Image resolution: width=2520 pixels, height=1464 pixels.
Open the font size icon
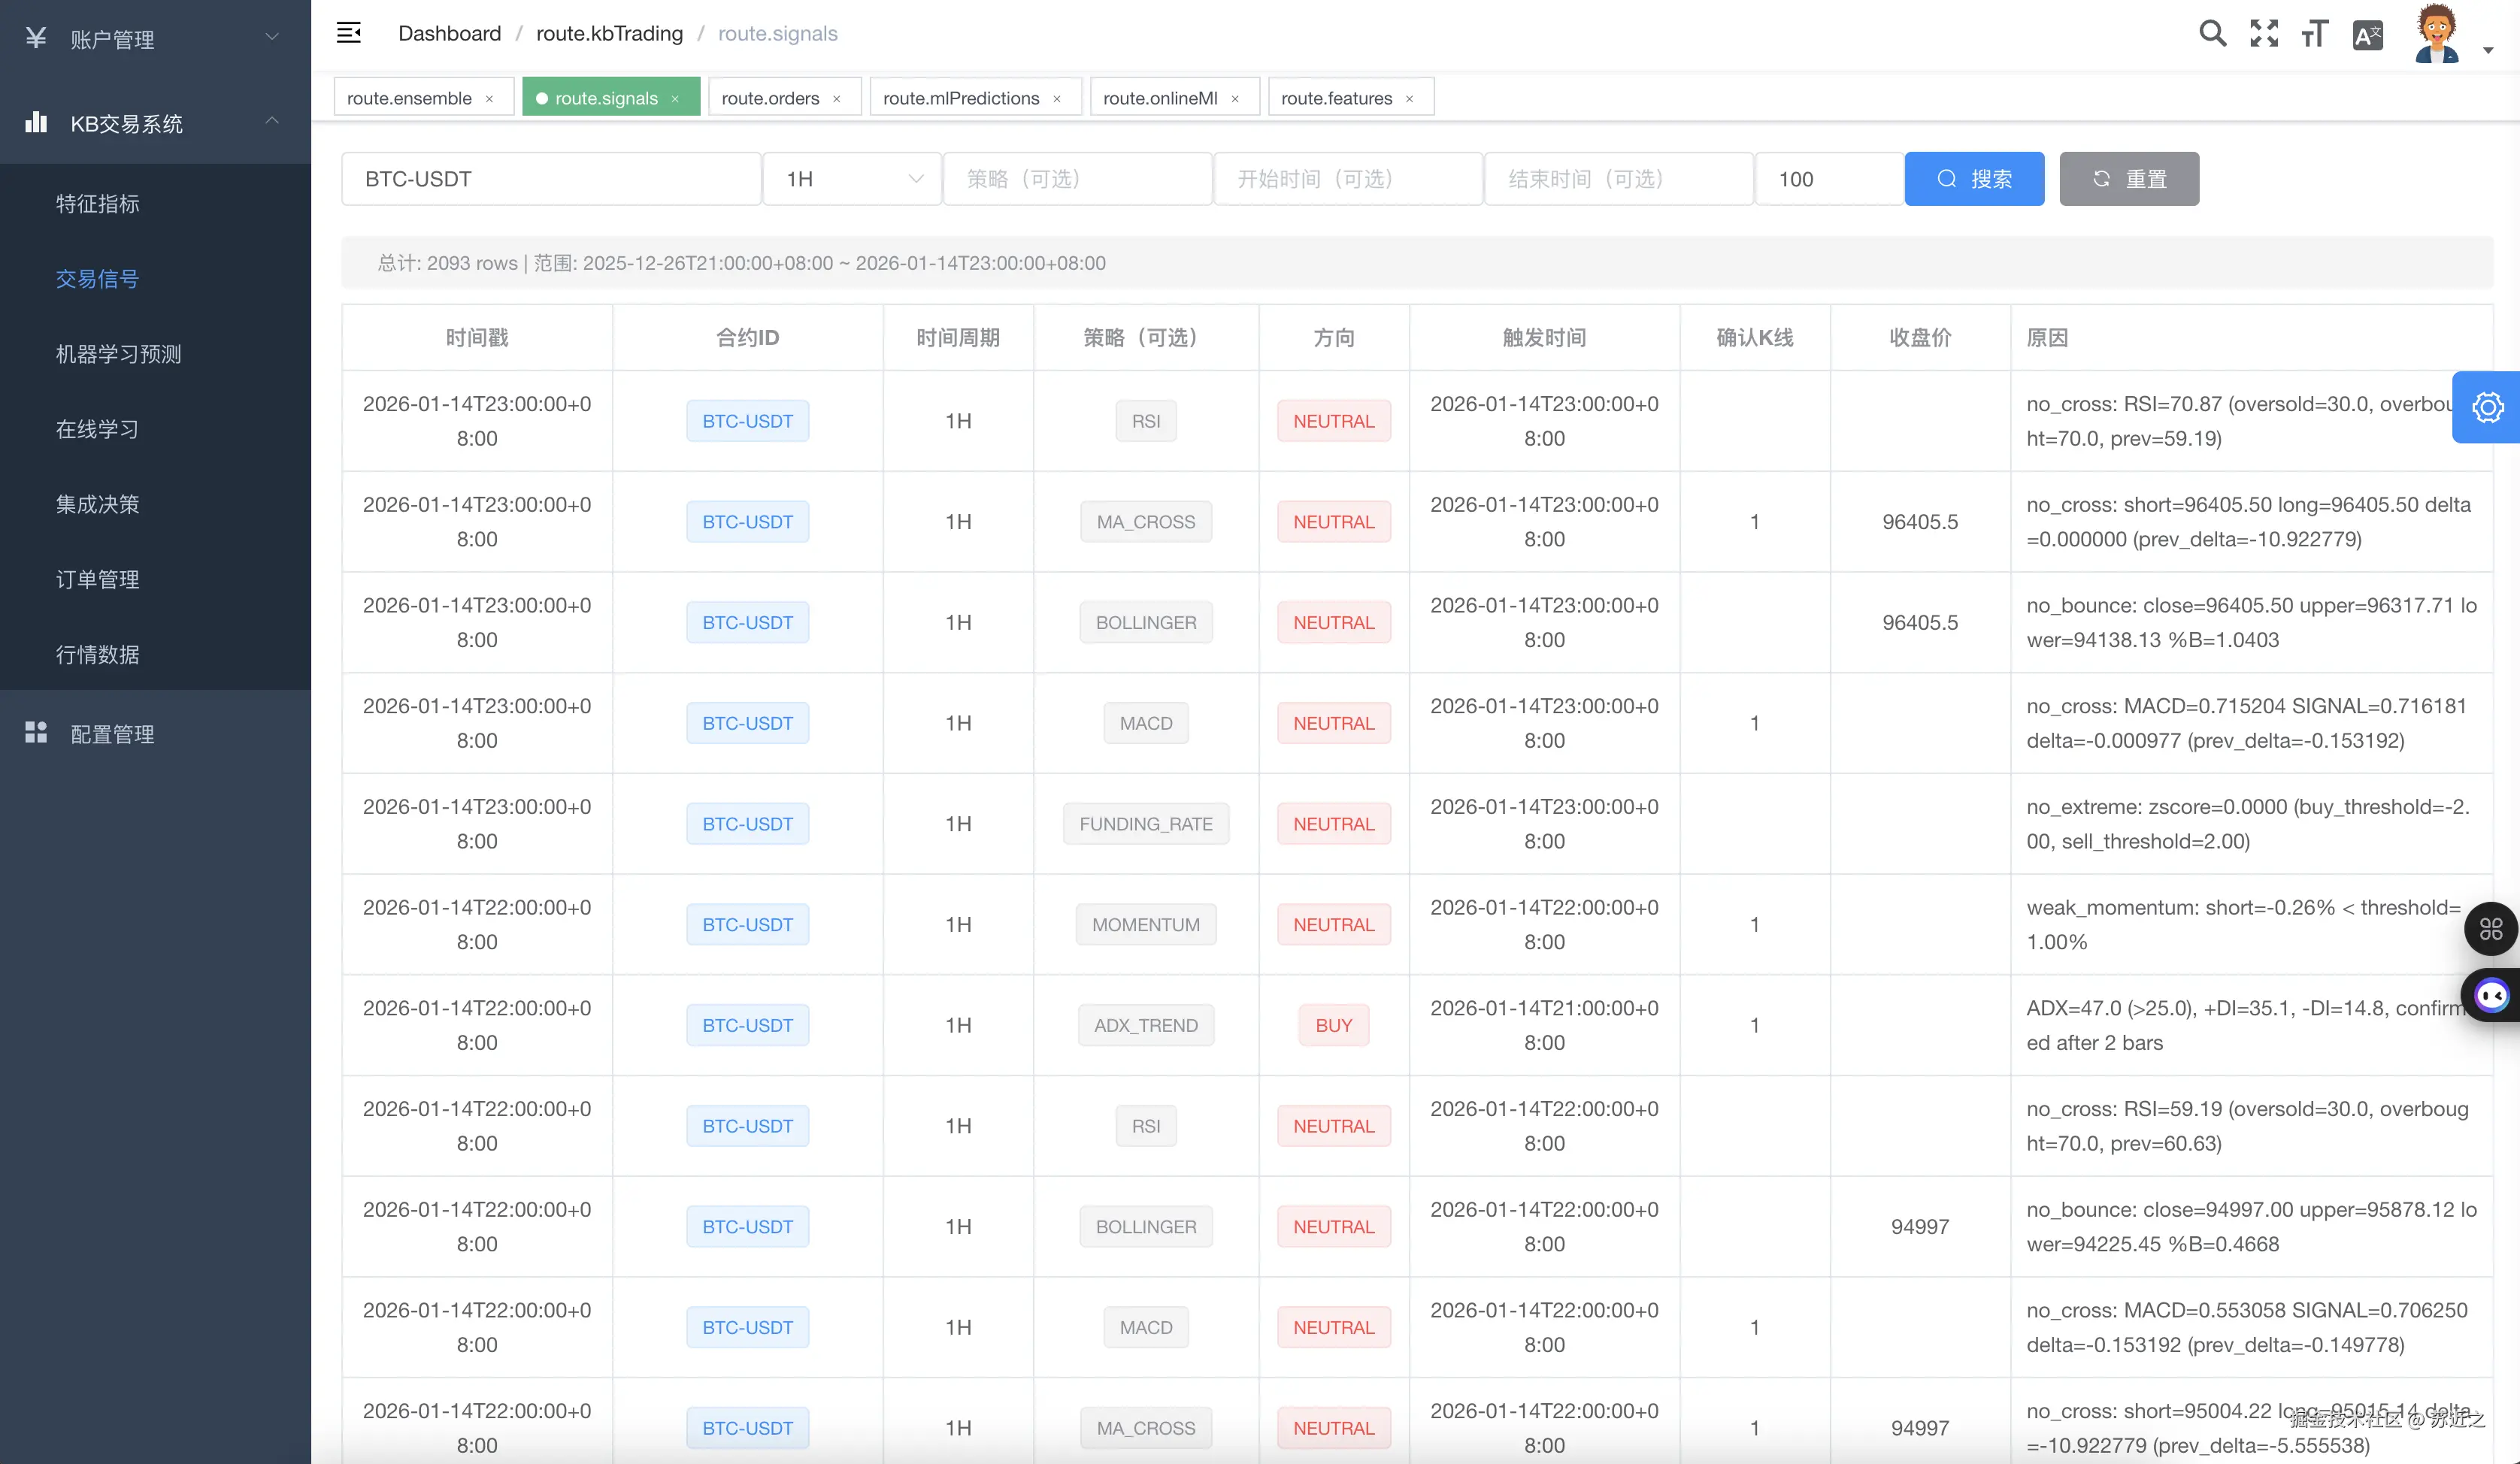click(2315, 34)
